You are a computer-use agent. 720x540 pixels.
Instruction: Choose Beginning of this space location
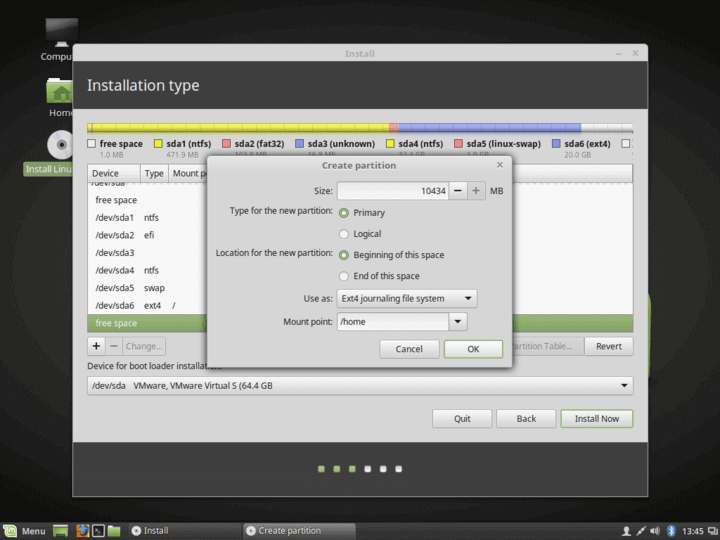click(x=344, y=255)
